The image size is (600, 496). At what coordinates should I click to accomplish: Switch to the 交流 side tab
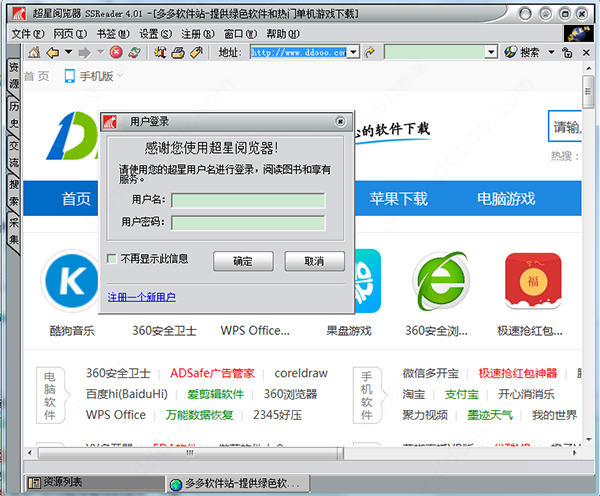point(14,154)
